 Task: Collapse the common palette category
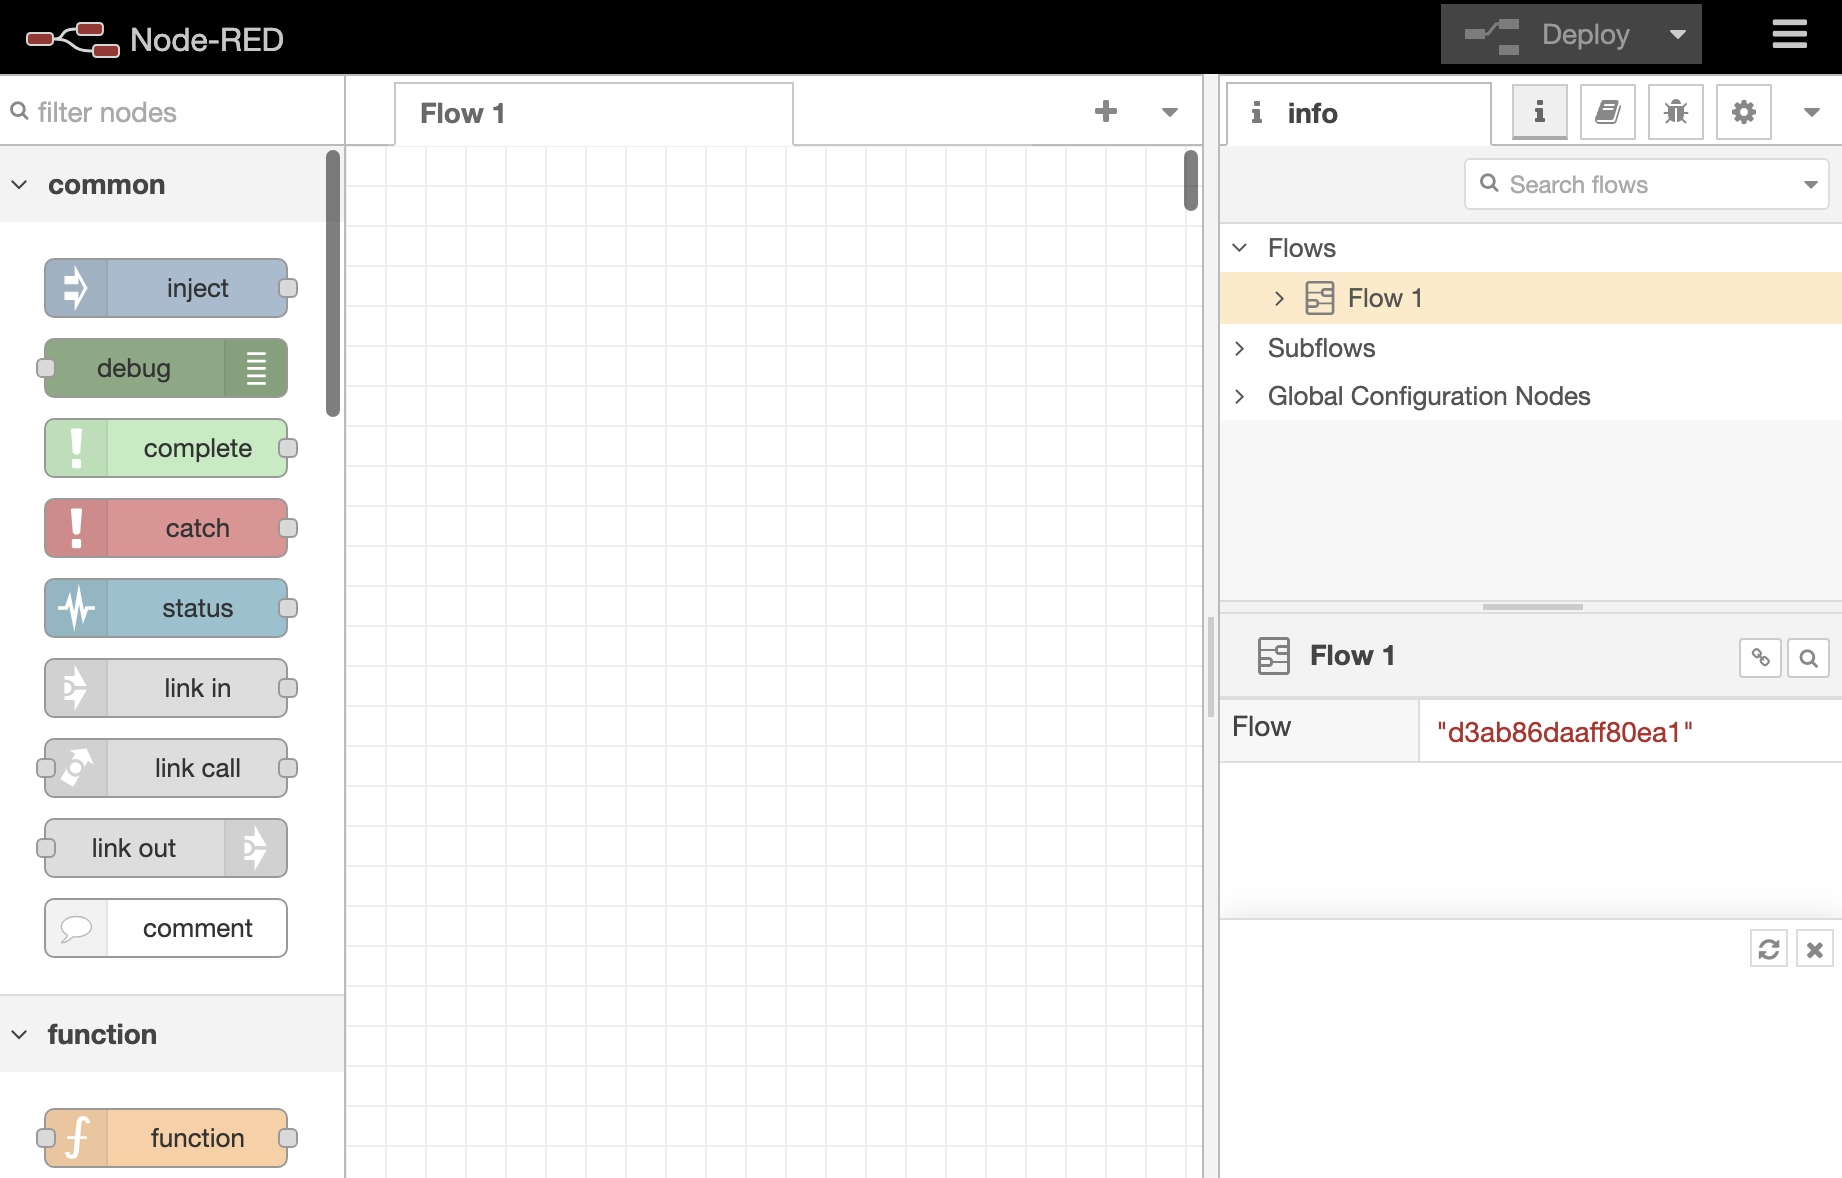click(20, 185)
